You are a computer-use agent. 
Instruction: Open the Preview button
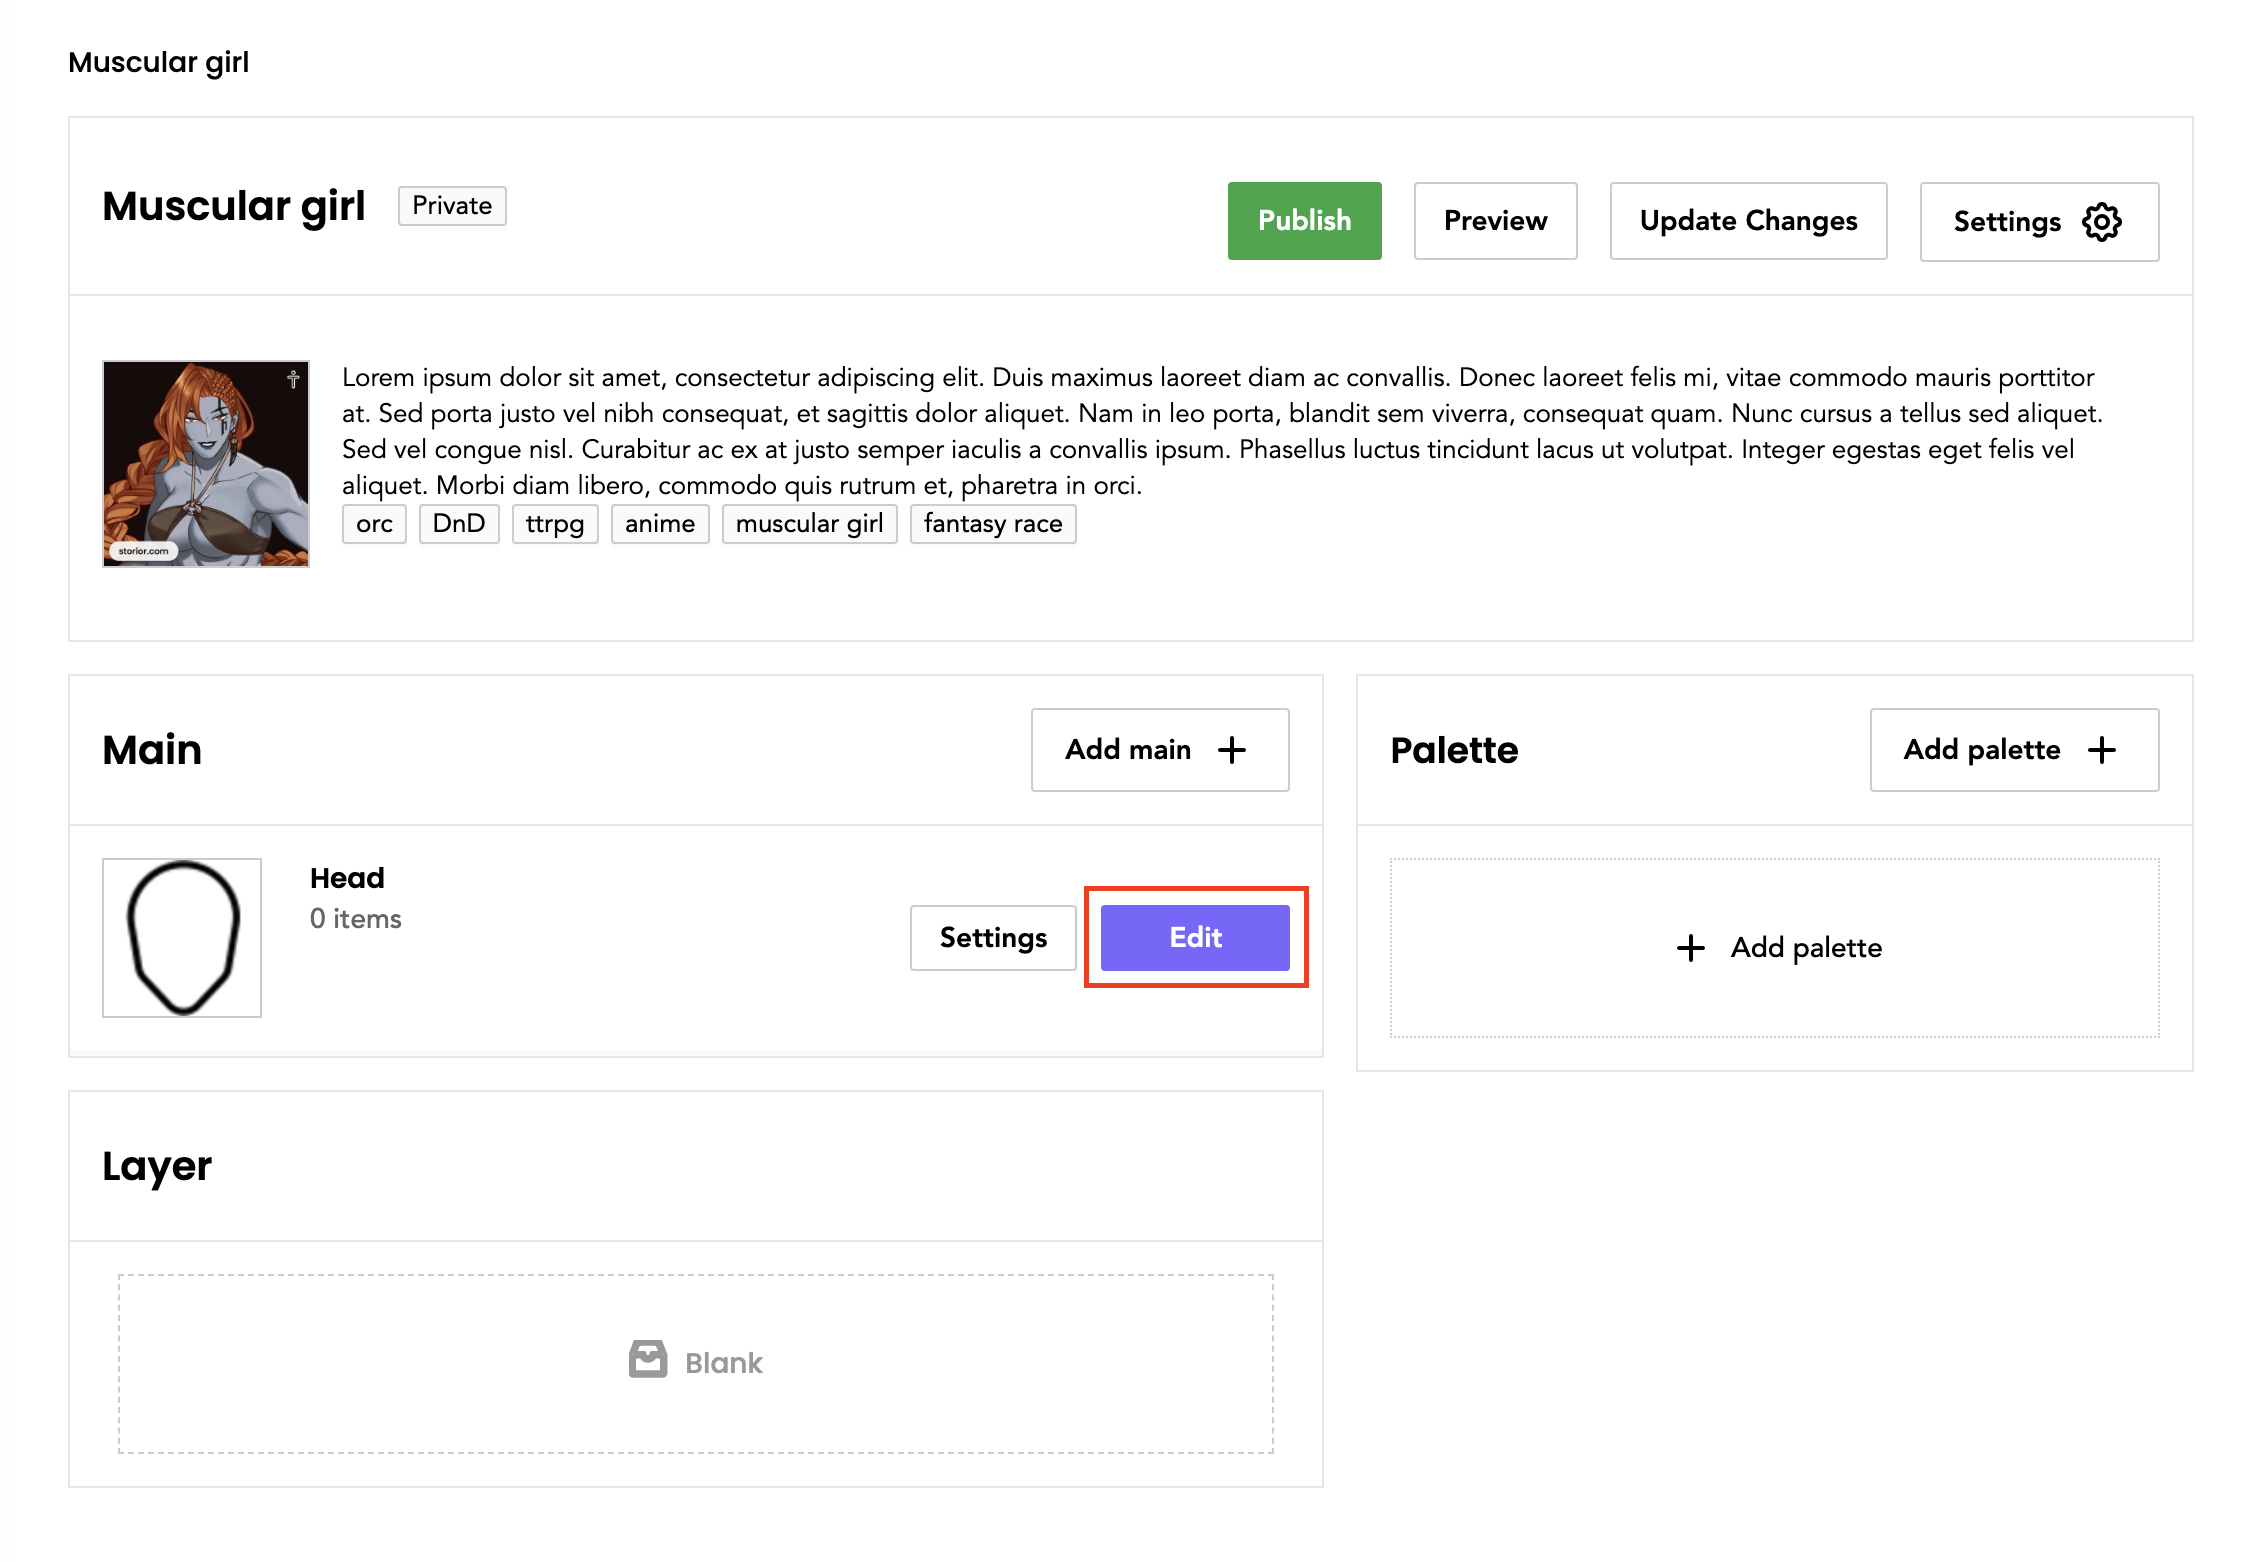click(x=1495, y=221)
